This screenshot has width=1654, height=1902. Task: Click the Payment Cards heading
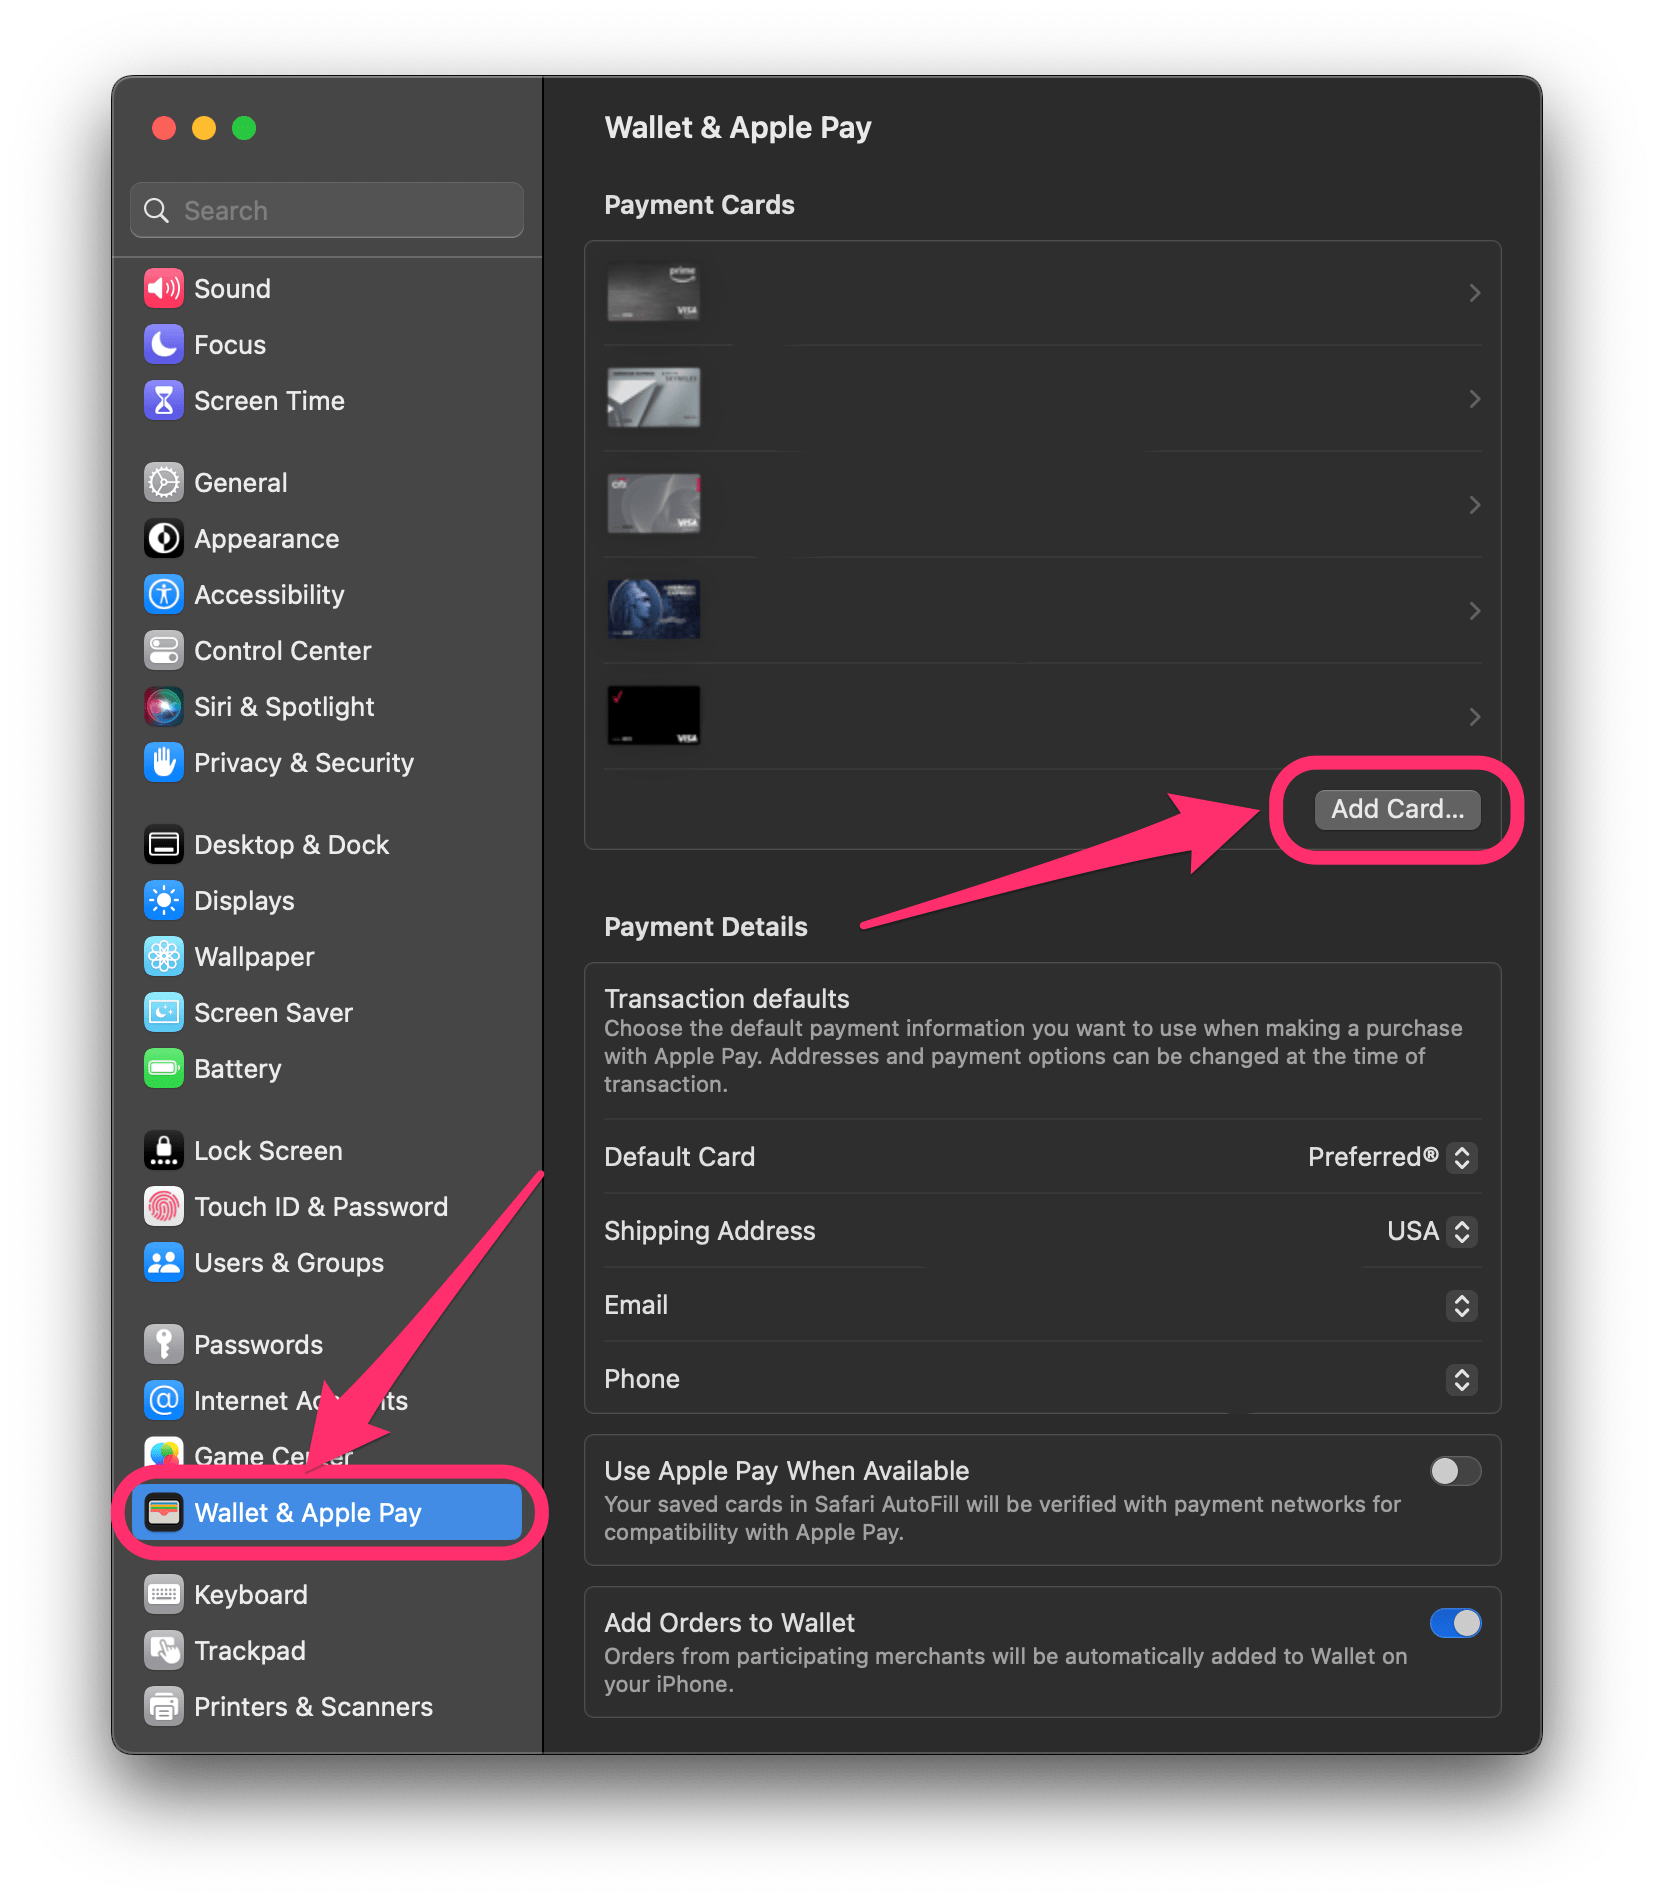coord(699,205)
